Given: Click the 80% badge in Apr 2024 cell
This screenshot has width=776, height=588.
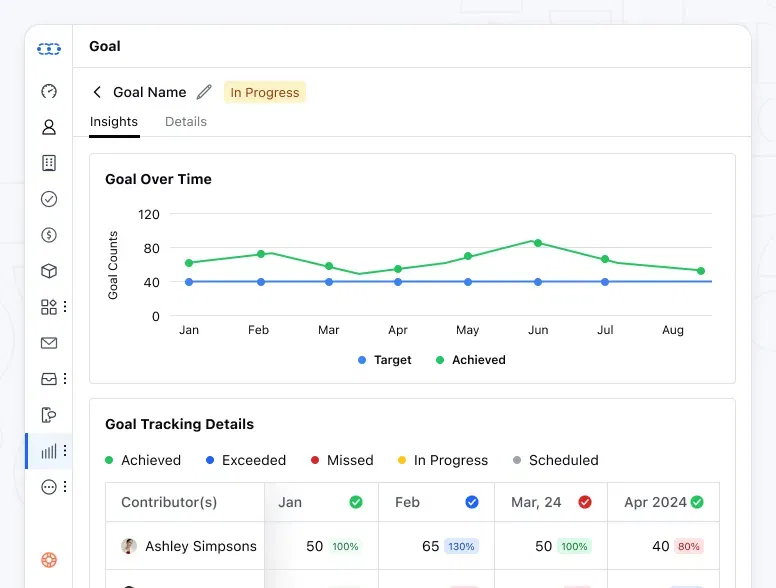Looking at the screenshot, I should (x=688, y=546).
